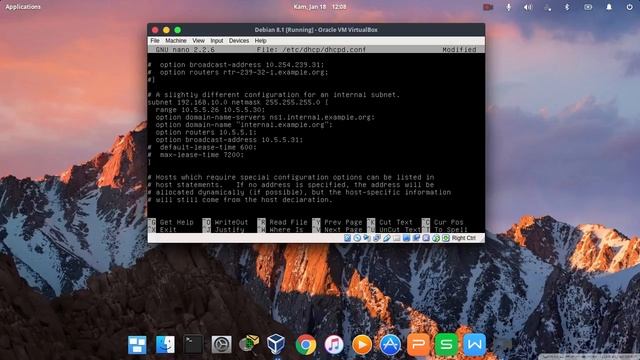The image size is (640, 360).
Task: Click the 'range 10.5.5.26 10.5.5.30' line
Action: (210, 110)
